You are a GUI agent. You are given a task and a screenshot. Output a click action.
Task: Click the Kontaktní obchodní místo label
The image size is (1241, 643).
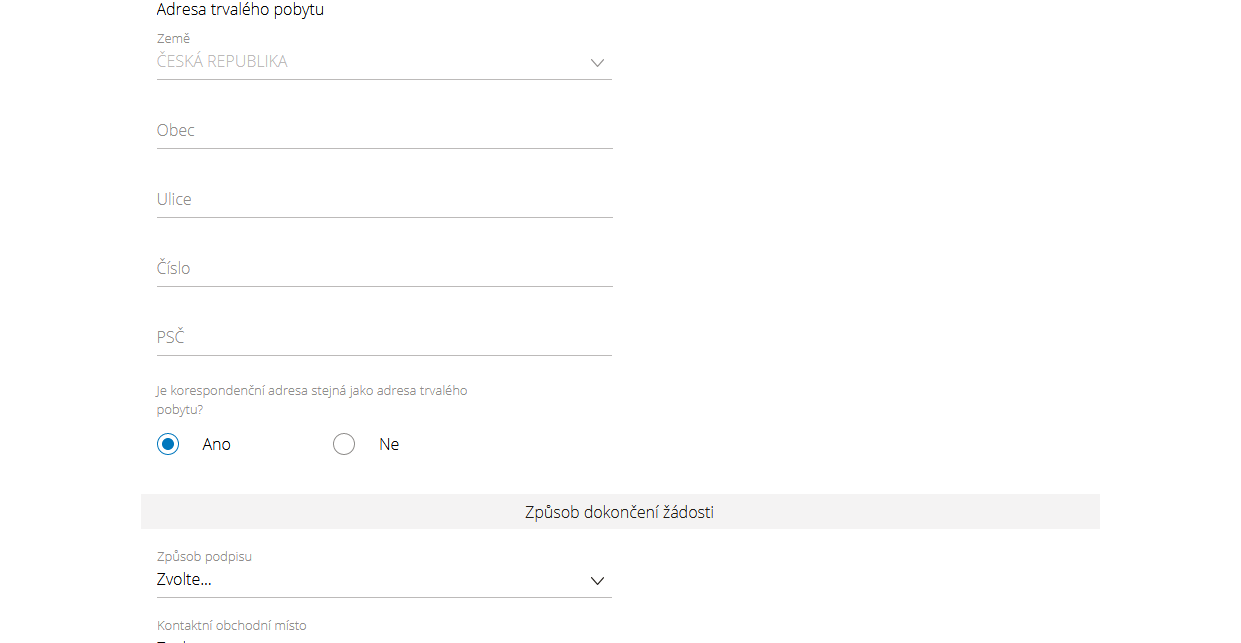[x=231, y=625]
